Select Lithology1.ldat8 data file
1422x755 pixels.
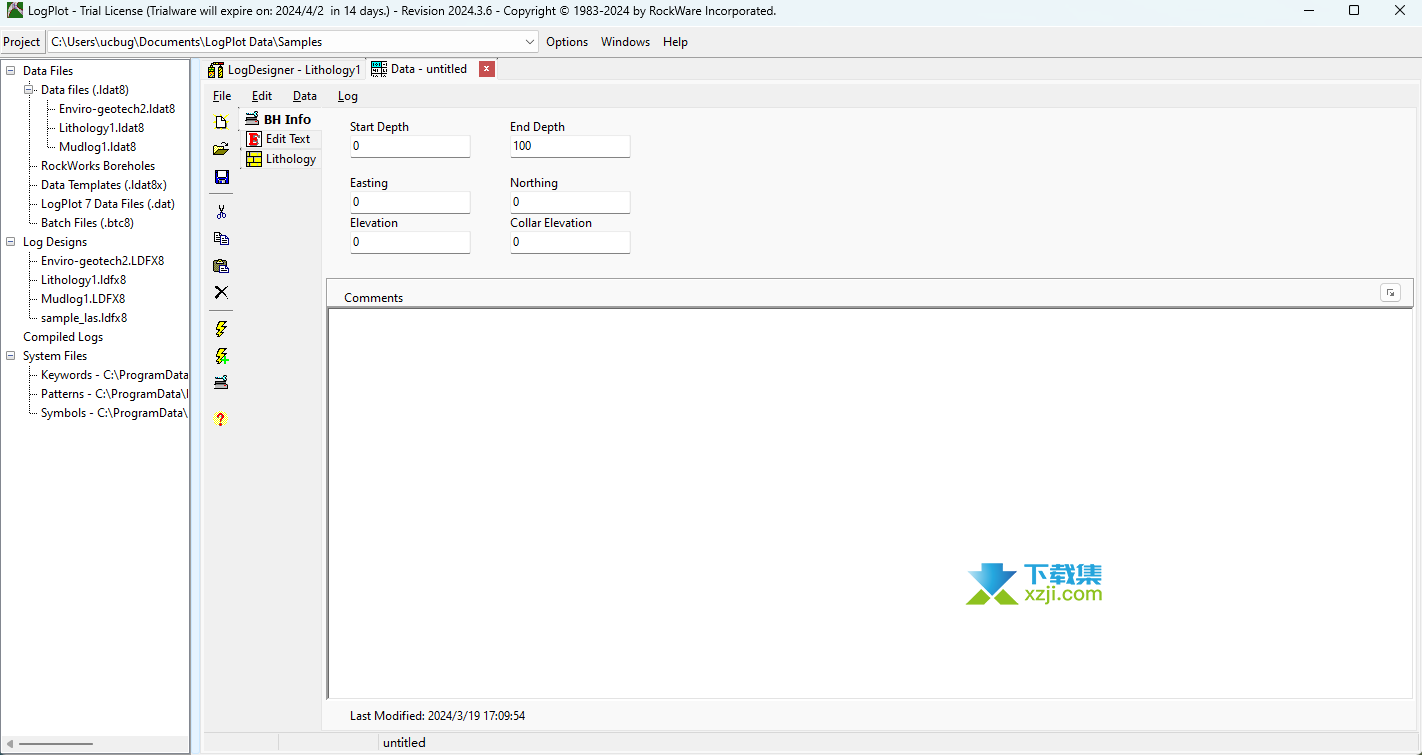tap(101, 128)
